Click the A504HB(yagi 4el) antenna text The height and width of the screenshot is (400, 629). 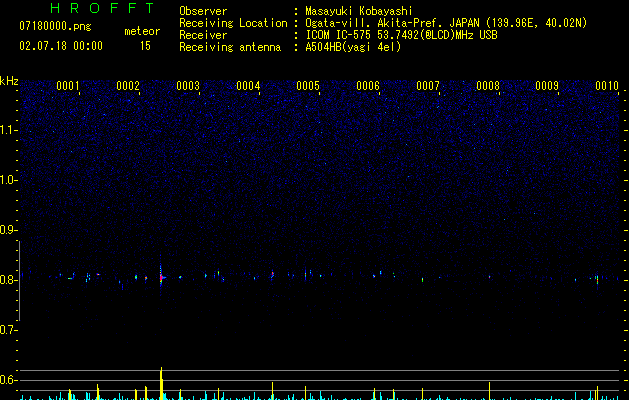353,47
